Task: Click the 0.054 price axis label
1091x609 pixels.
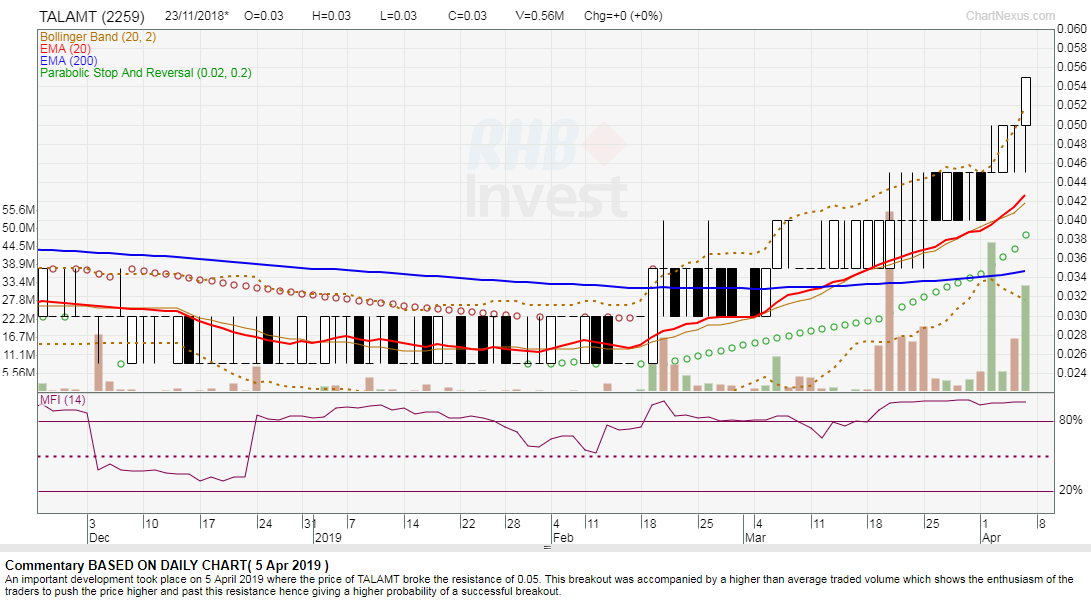Action: coord(1072,86)
